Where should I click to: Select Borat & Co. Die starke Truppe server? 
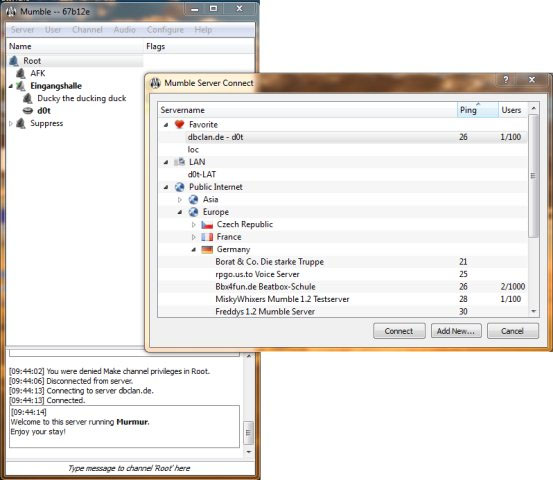(x=343, y=262)
